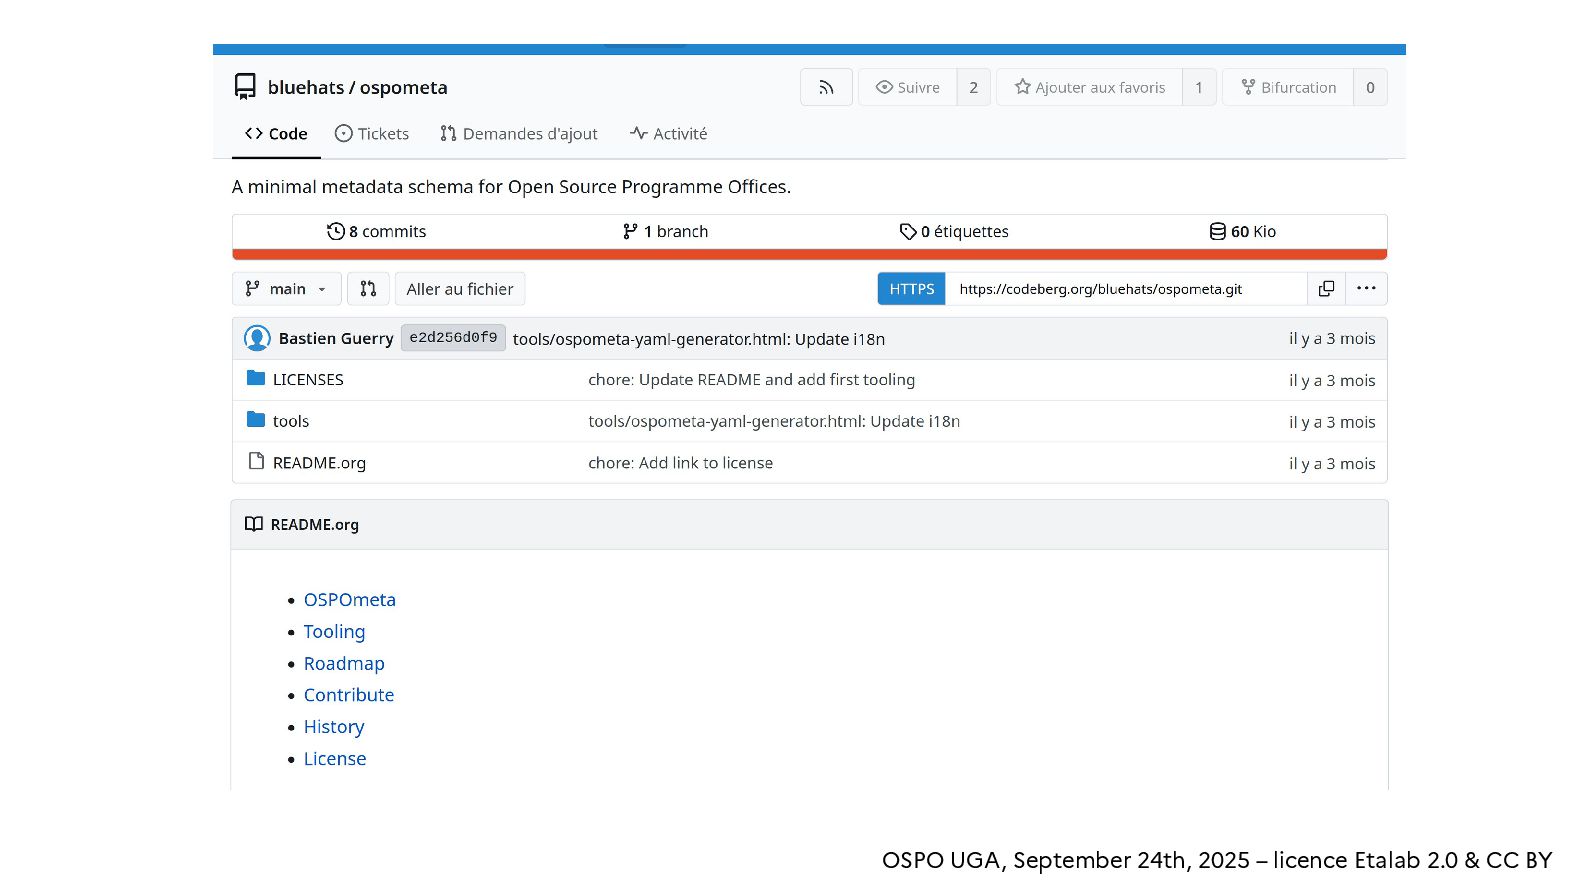The height and width of the screenshot is (893, 1587).
Task: Click the repository description text
Action: click(511, 187)
